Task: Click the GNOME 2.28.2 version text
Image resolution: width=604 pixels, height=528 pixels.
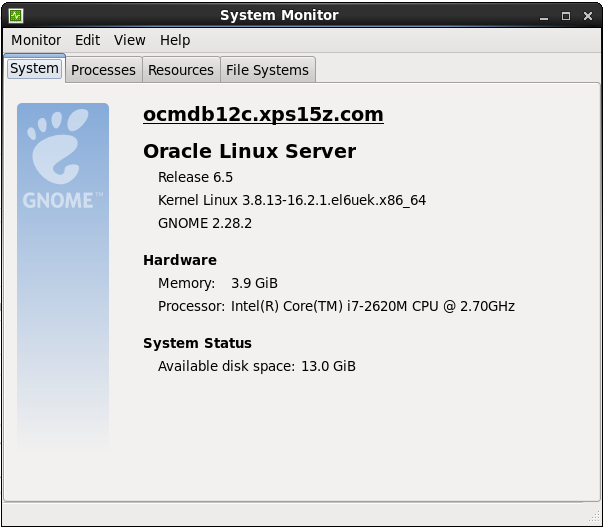Action: pos(205,223)
